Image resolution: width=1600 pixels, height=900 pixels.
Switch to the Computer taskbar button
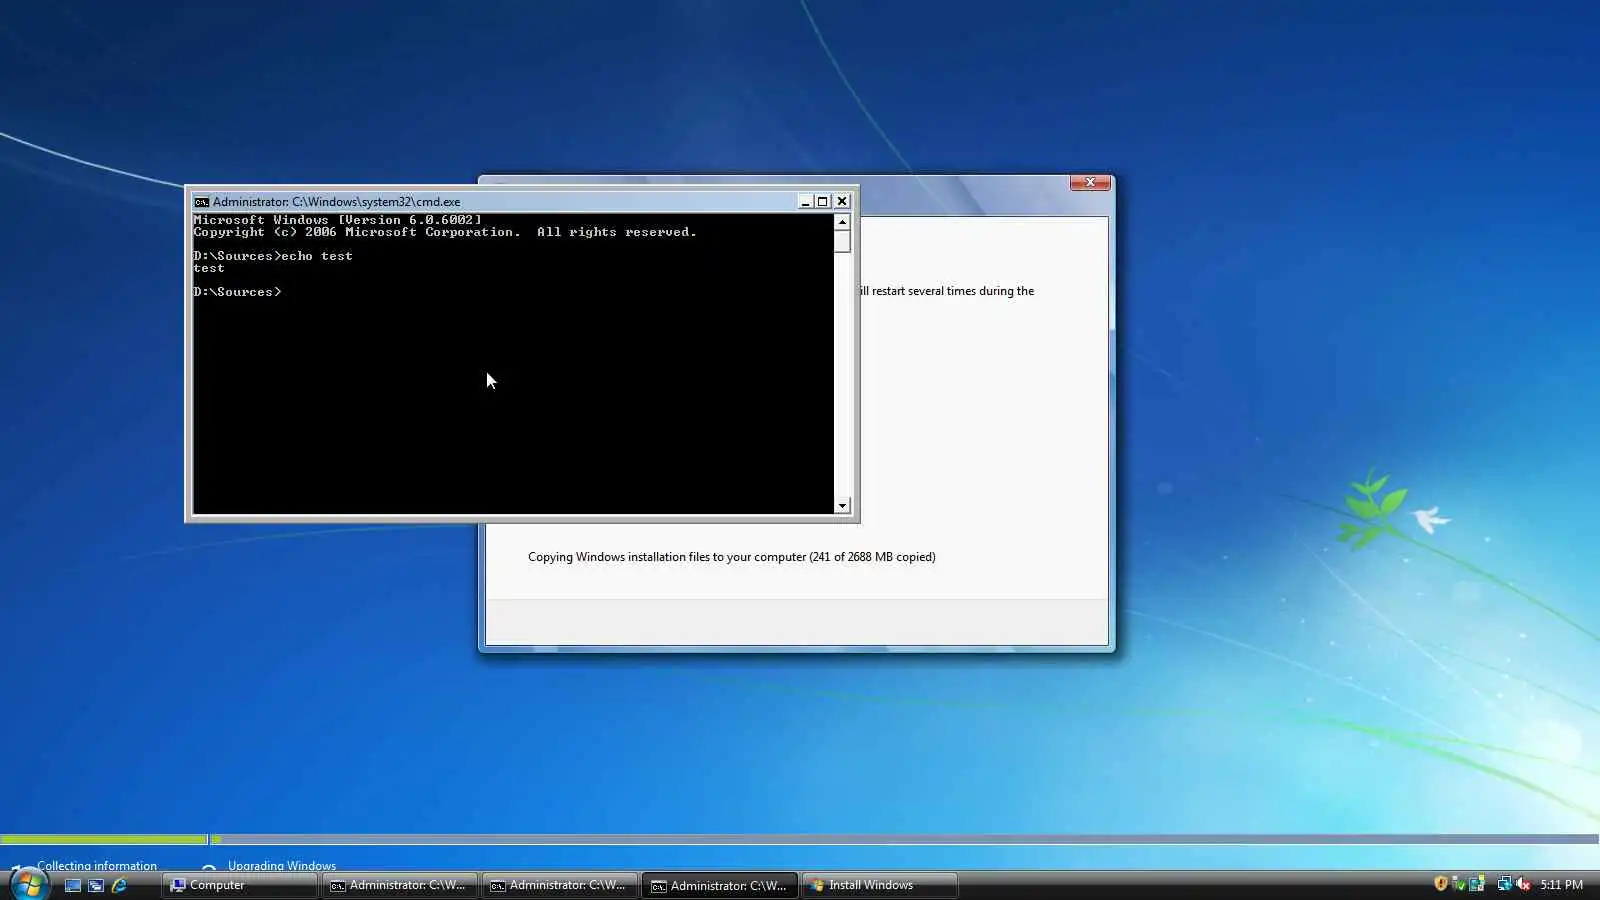click(240, 885)
